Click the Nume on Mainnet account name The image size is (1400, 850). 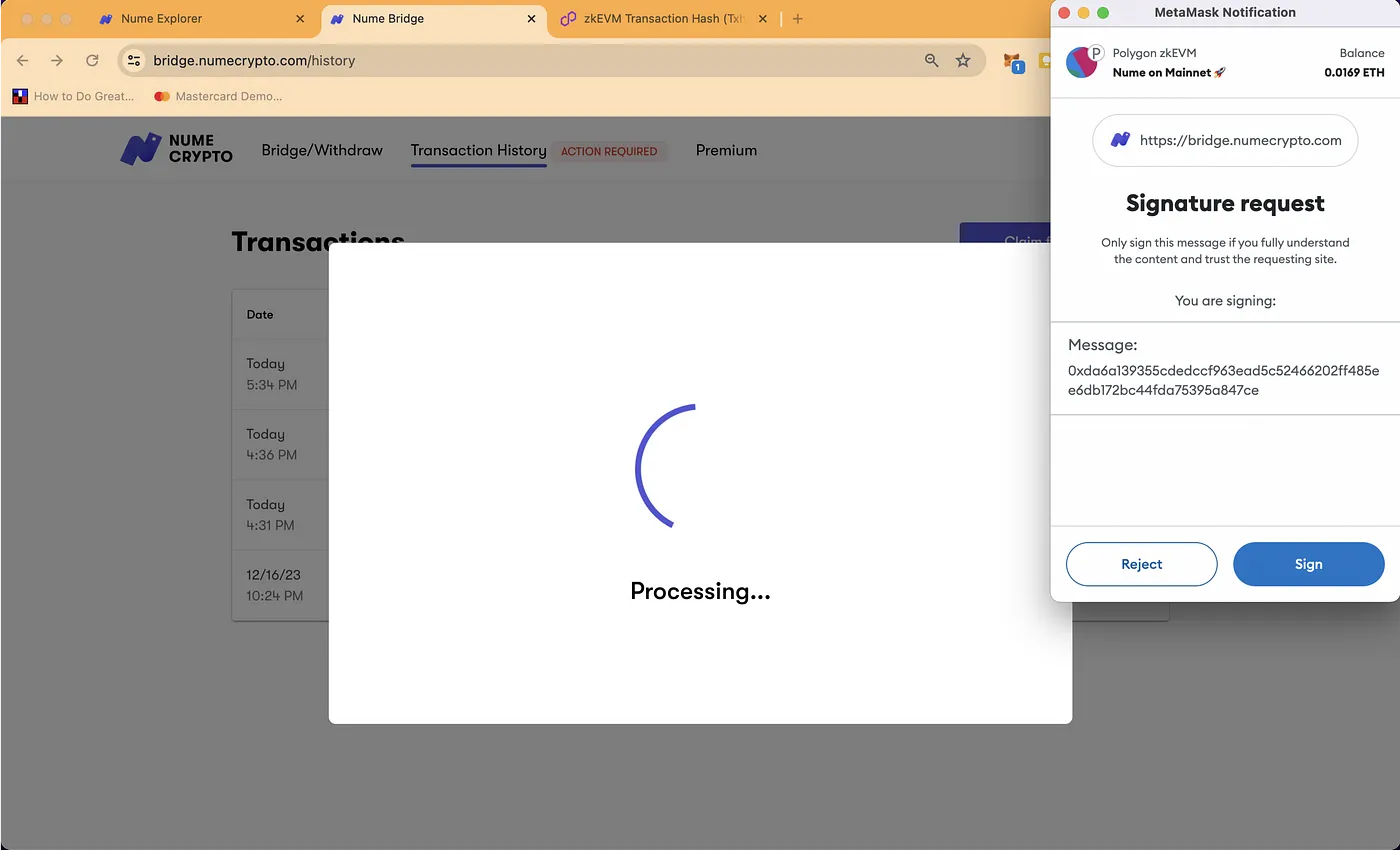(x=1169, y=72)
